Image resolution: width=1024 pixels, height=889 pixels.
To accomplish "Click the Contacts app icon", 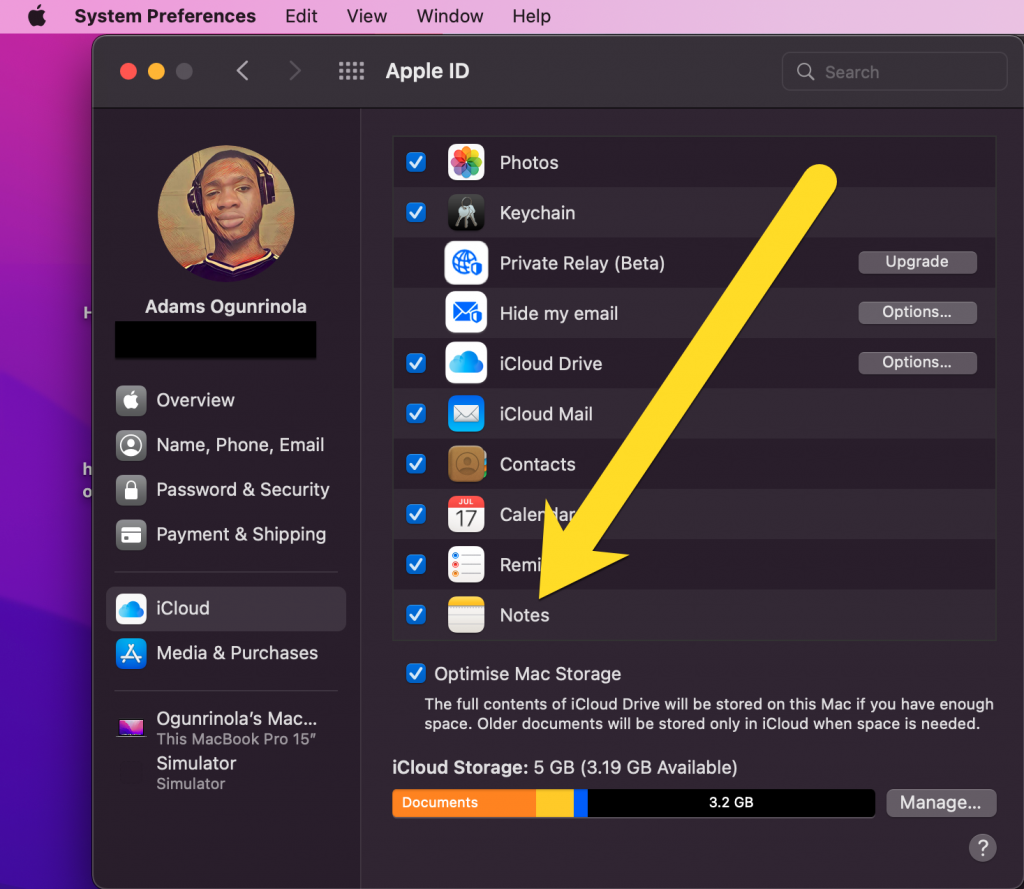I will coord(466,464).
